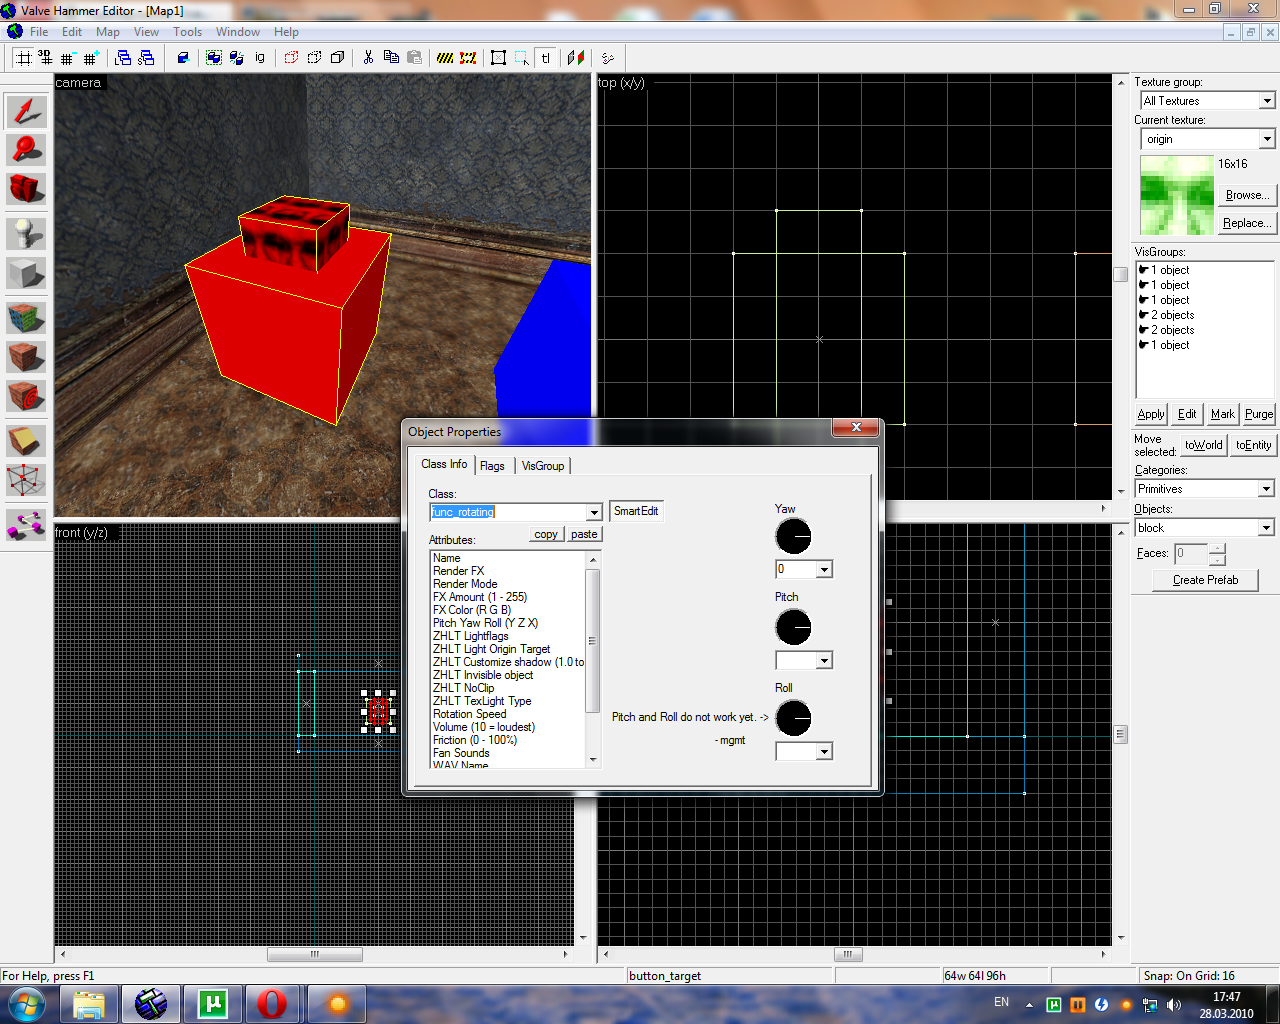This screenshot has width=1280, height=1024.
Task: Ungroup the selected objects
Action: coord(237,58)
